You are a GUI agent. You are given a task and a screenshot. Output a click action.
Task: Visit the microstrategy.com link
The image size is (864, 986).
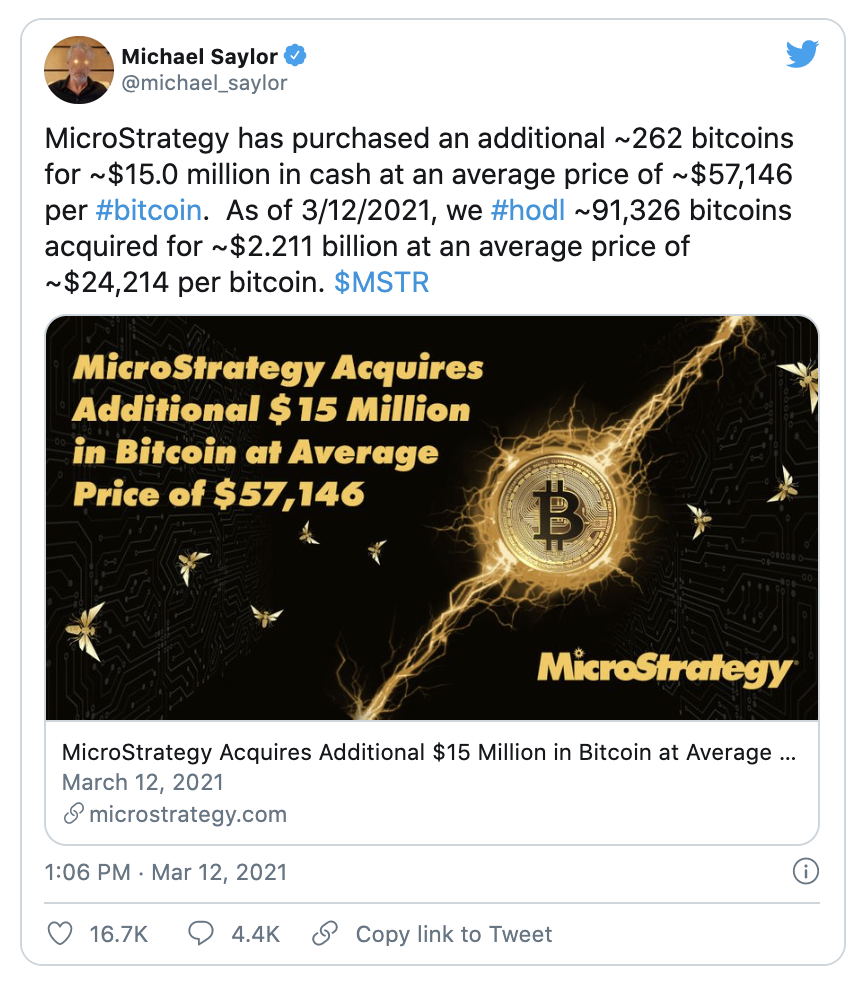click(188, 814)
